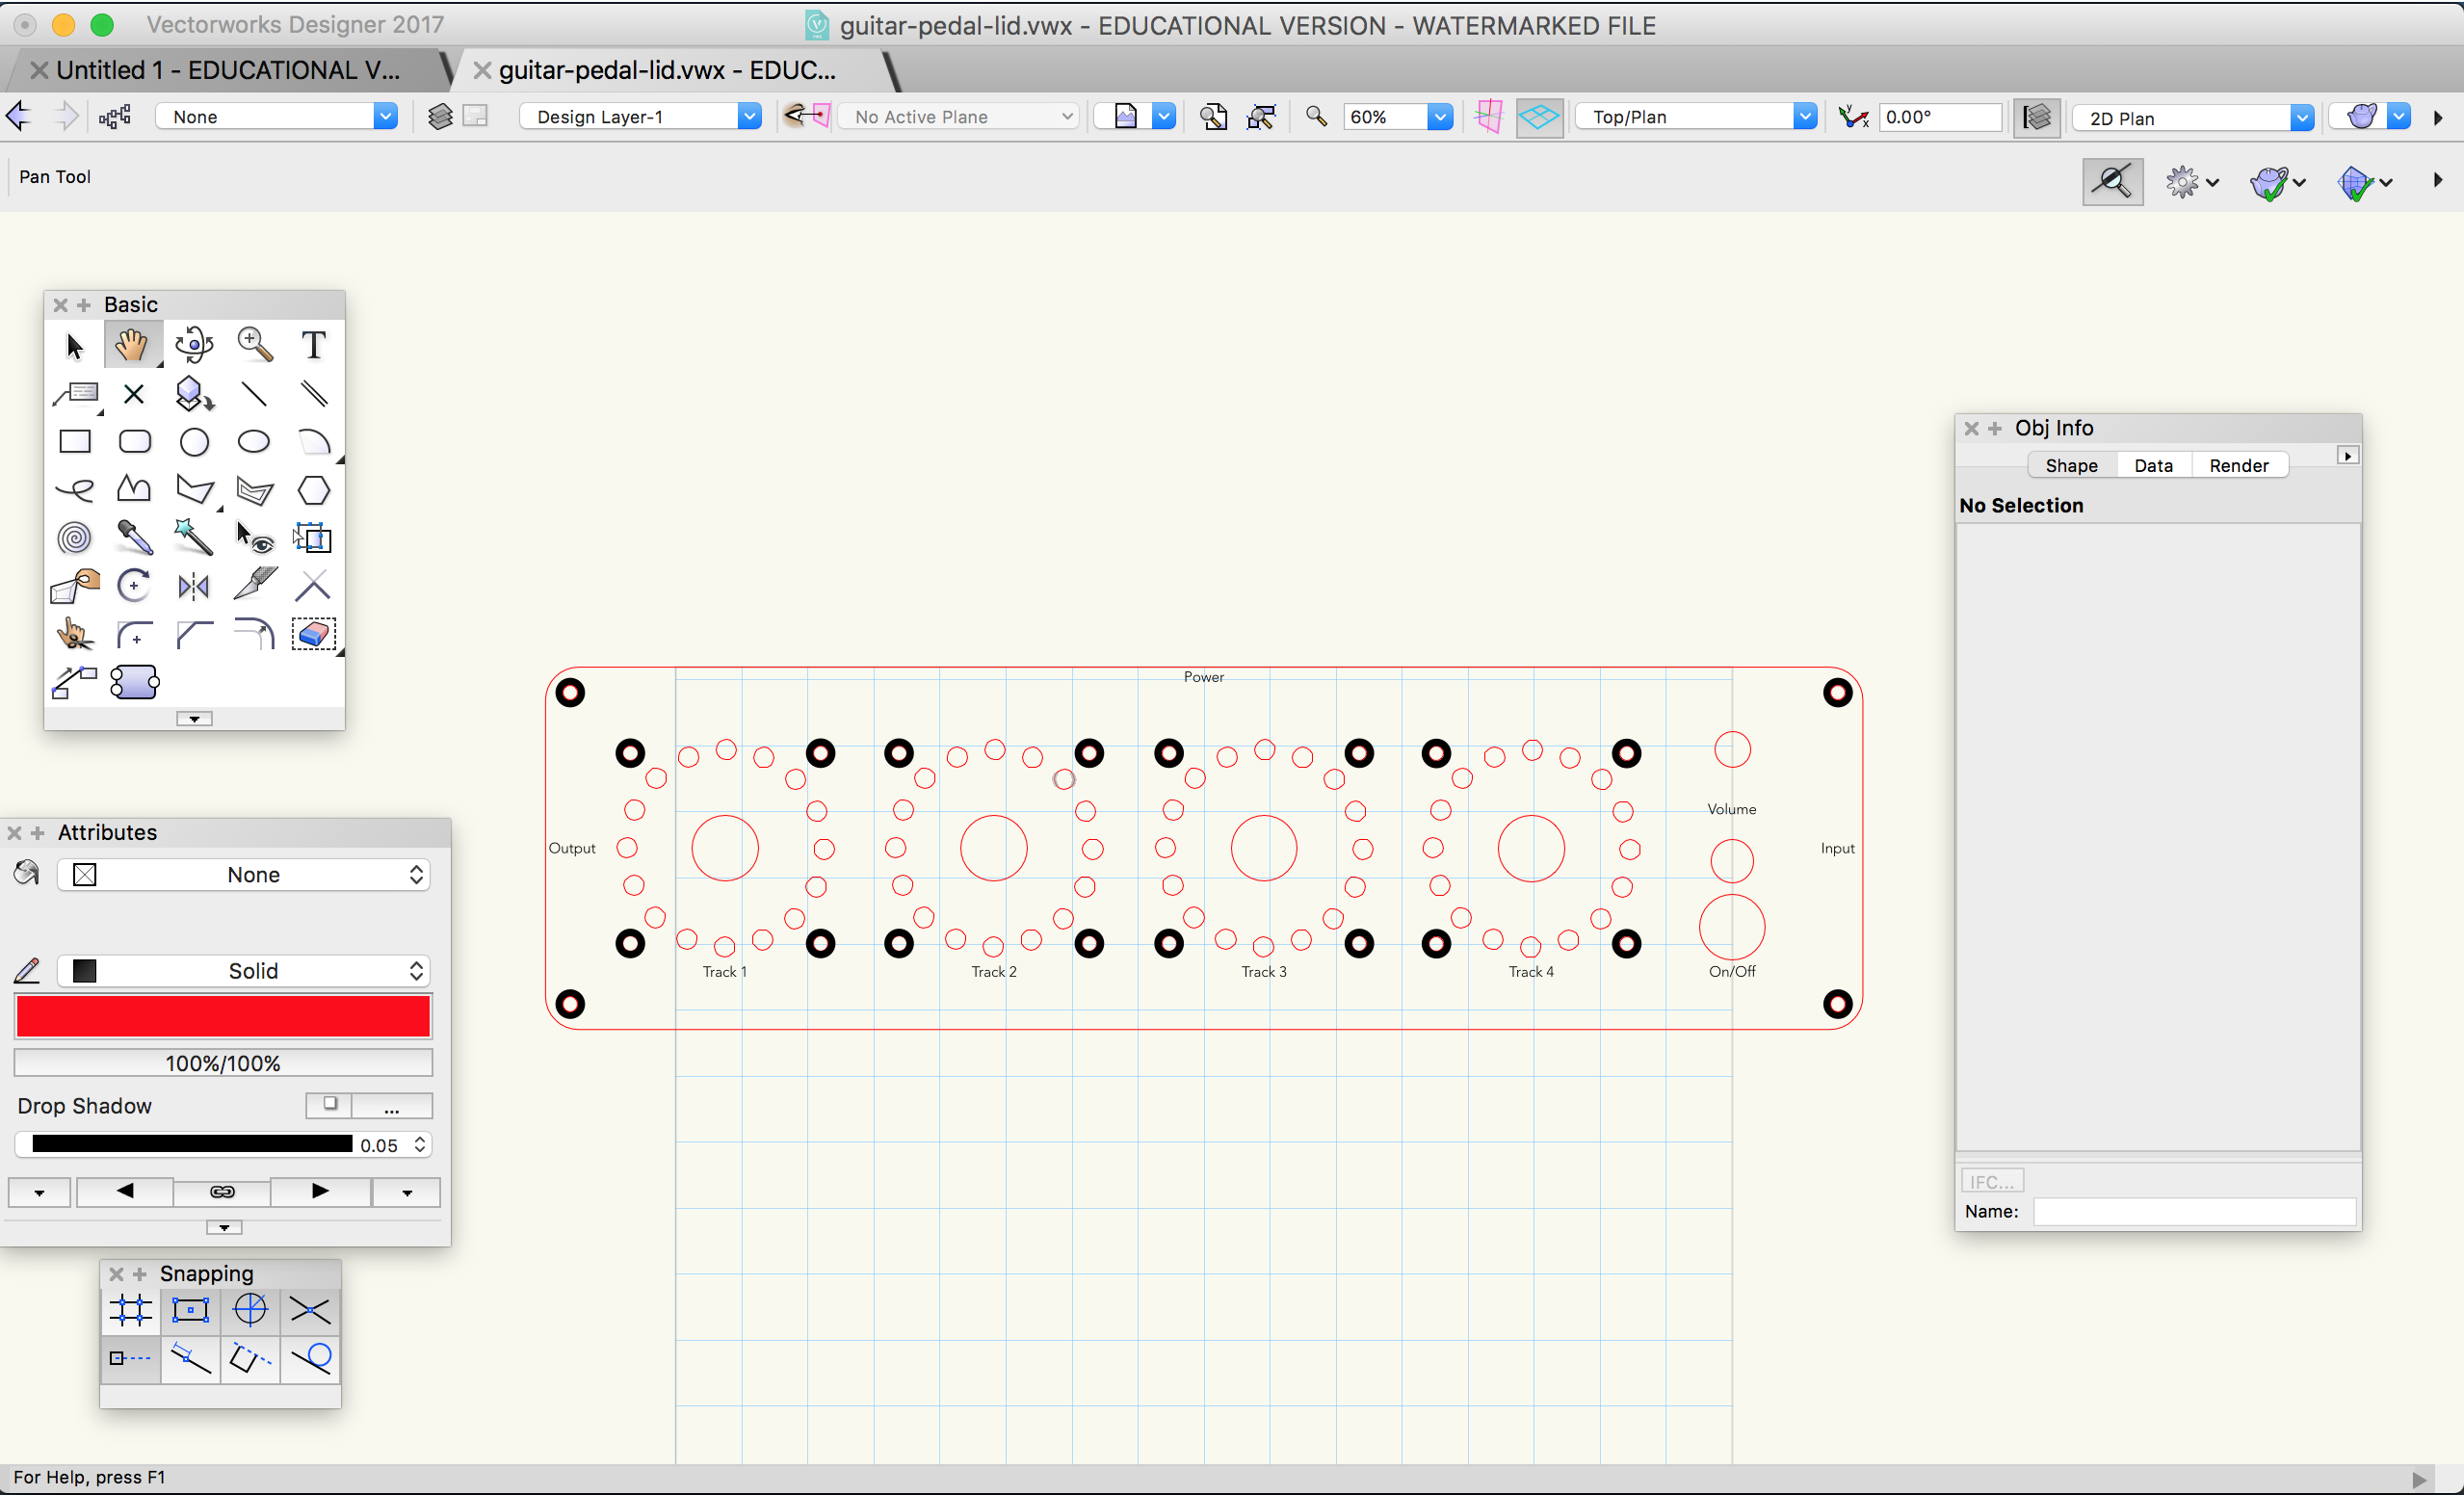Open the pen style Solid dropdown
The image size is (2464, 1495).
244,971
